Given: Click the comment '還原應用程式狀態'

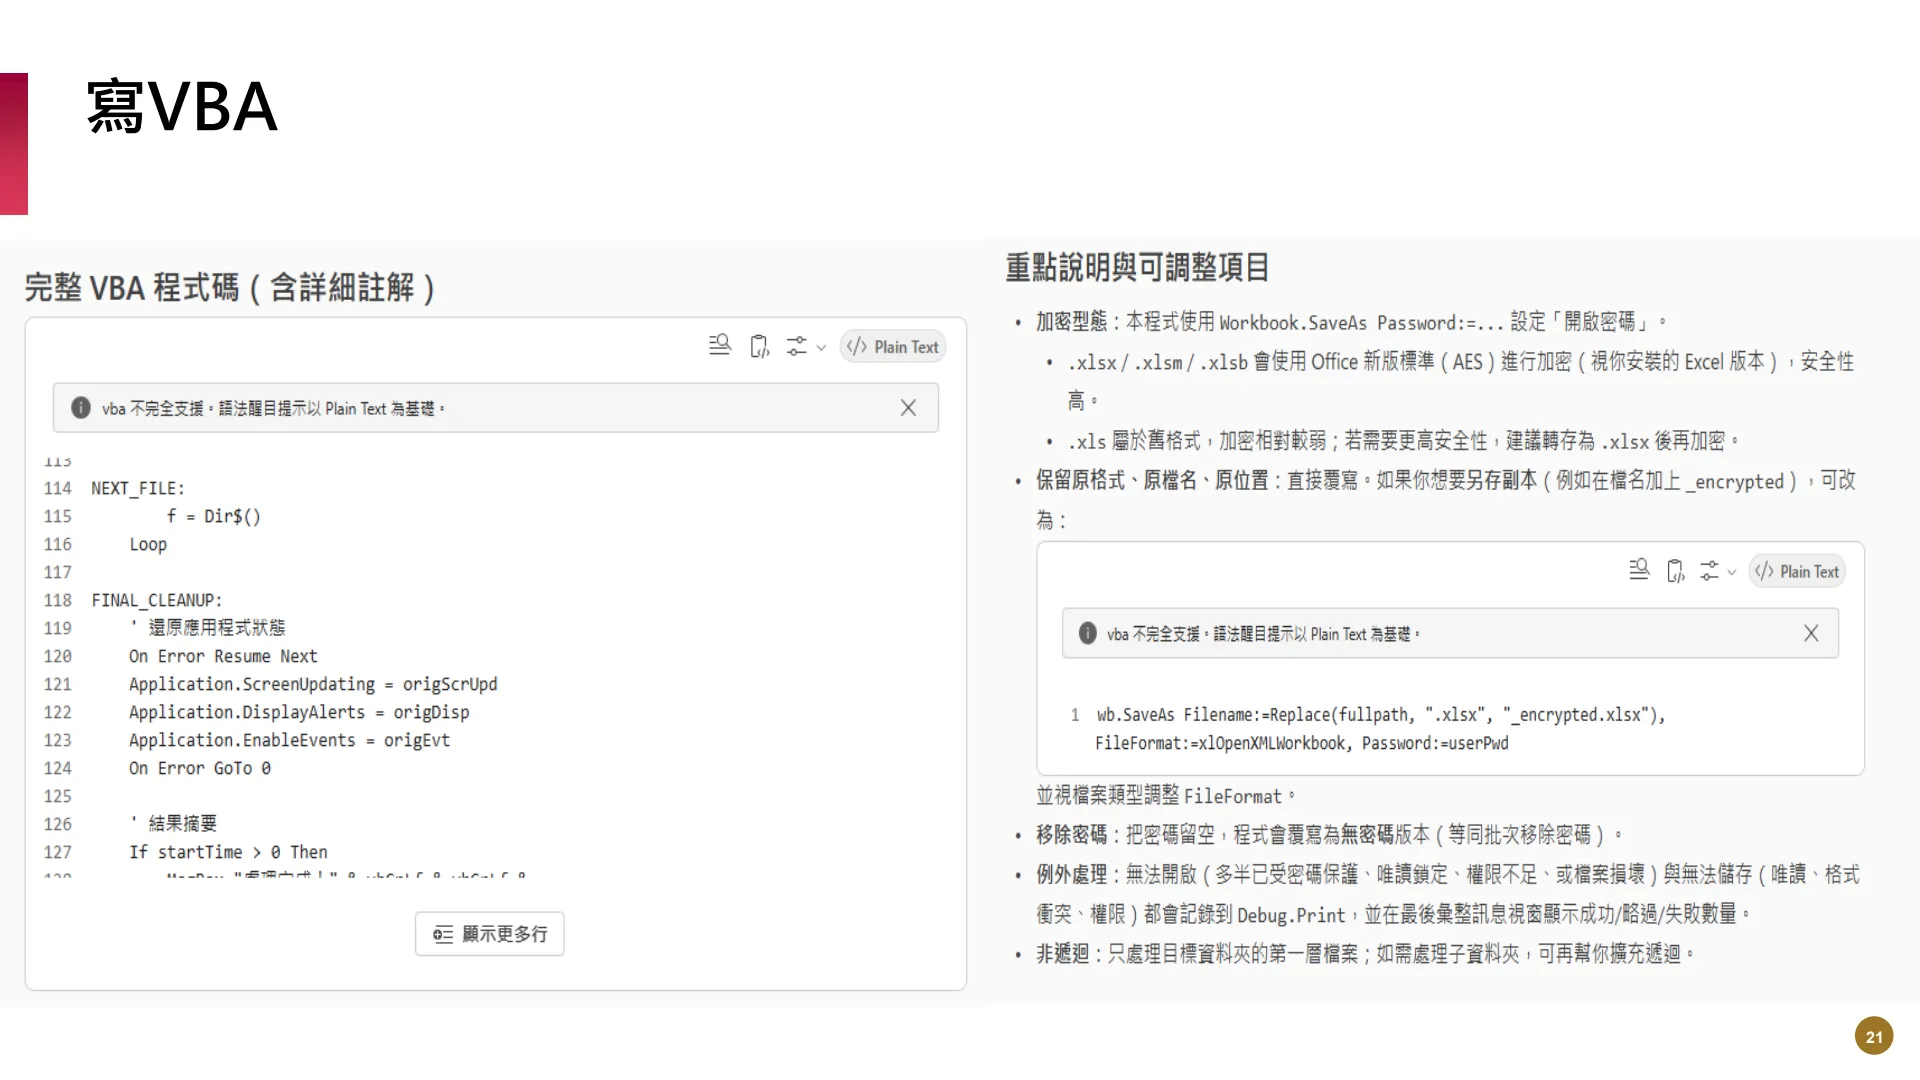Looking at the screenshot, I should pos(208,627).
